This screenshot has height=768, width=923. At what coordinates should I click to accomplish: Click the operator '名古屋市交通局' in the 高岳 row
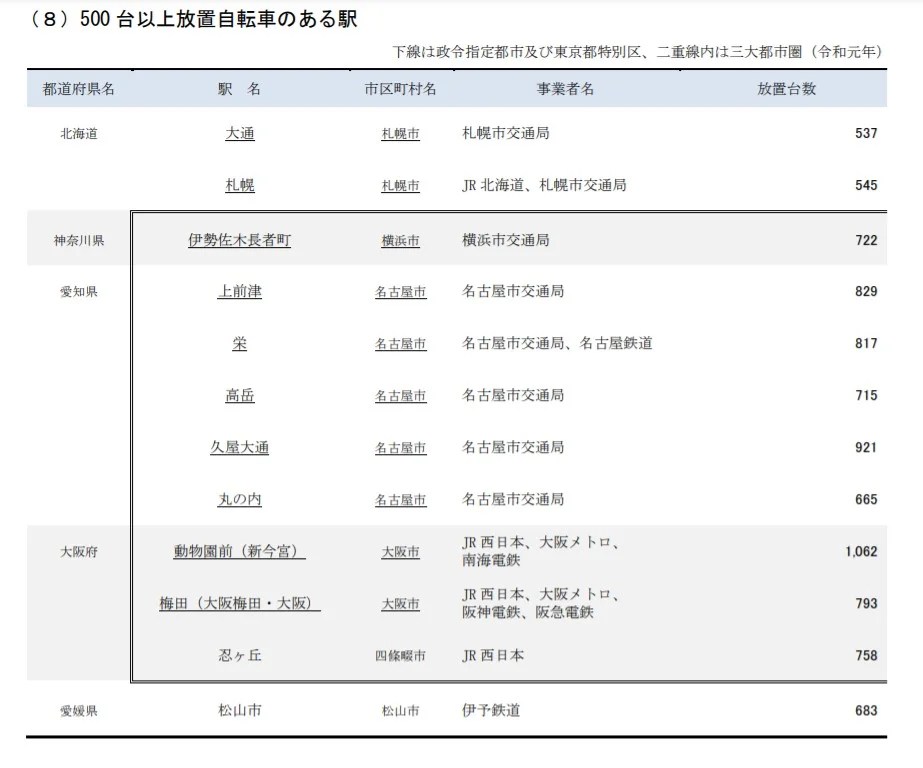tap(513, 395)
